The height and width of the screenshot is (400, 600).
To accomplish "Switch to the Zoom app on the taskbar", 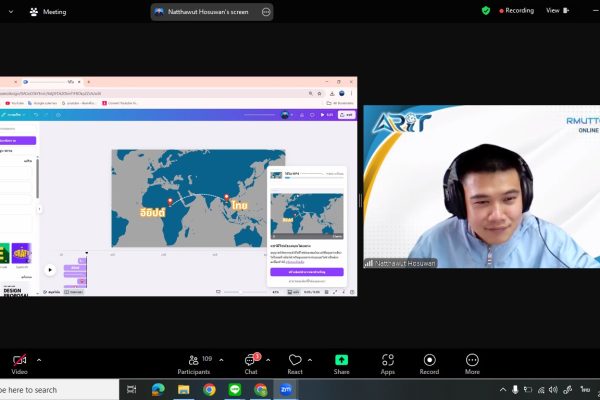I will tap(286, 390).
